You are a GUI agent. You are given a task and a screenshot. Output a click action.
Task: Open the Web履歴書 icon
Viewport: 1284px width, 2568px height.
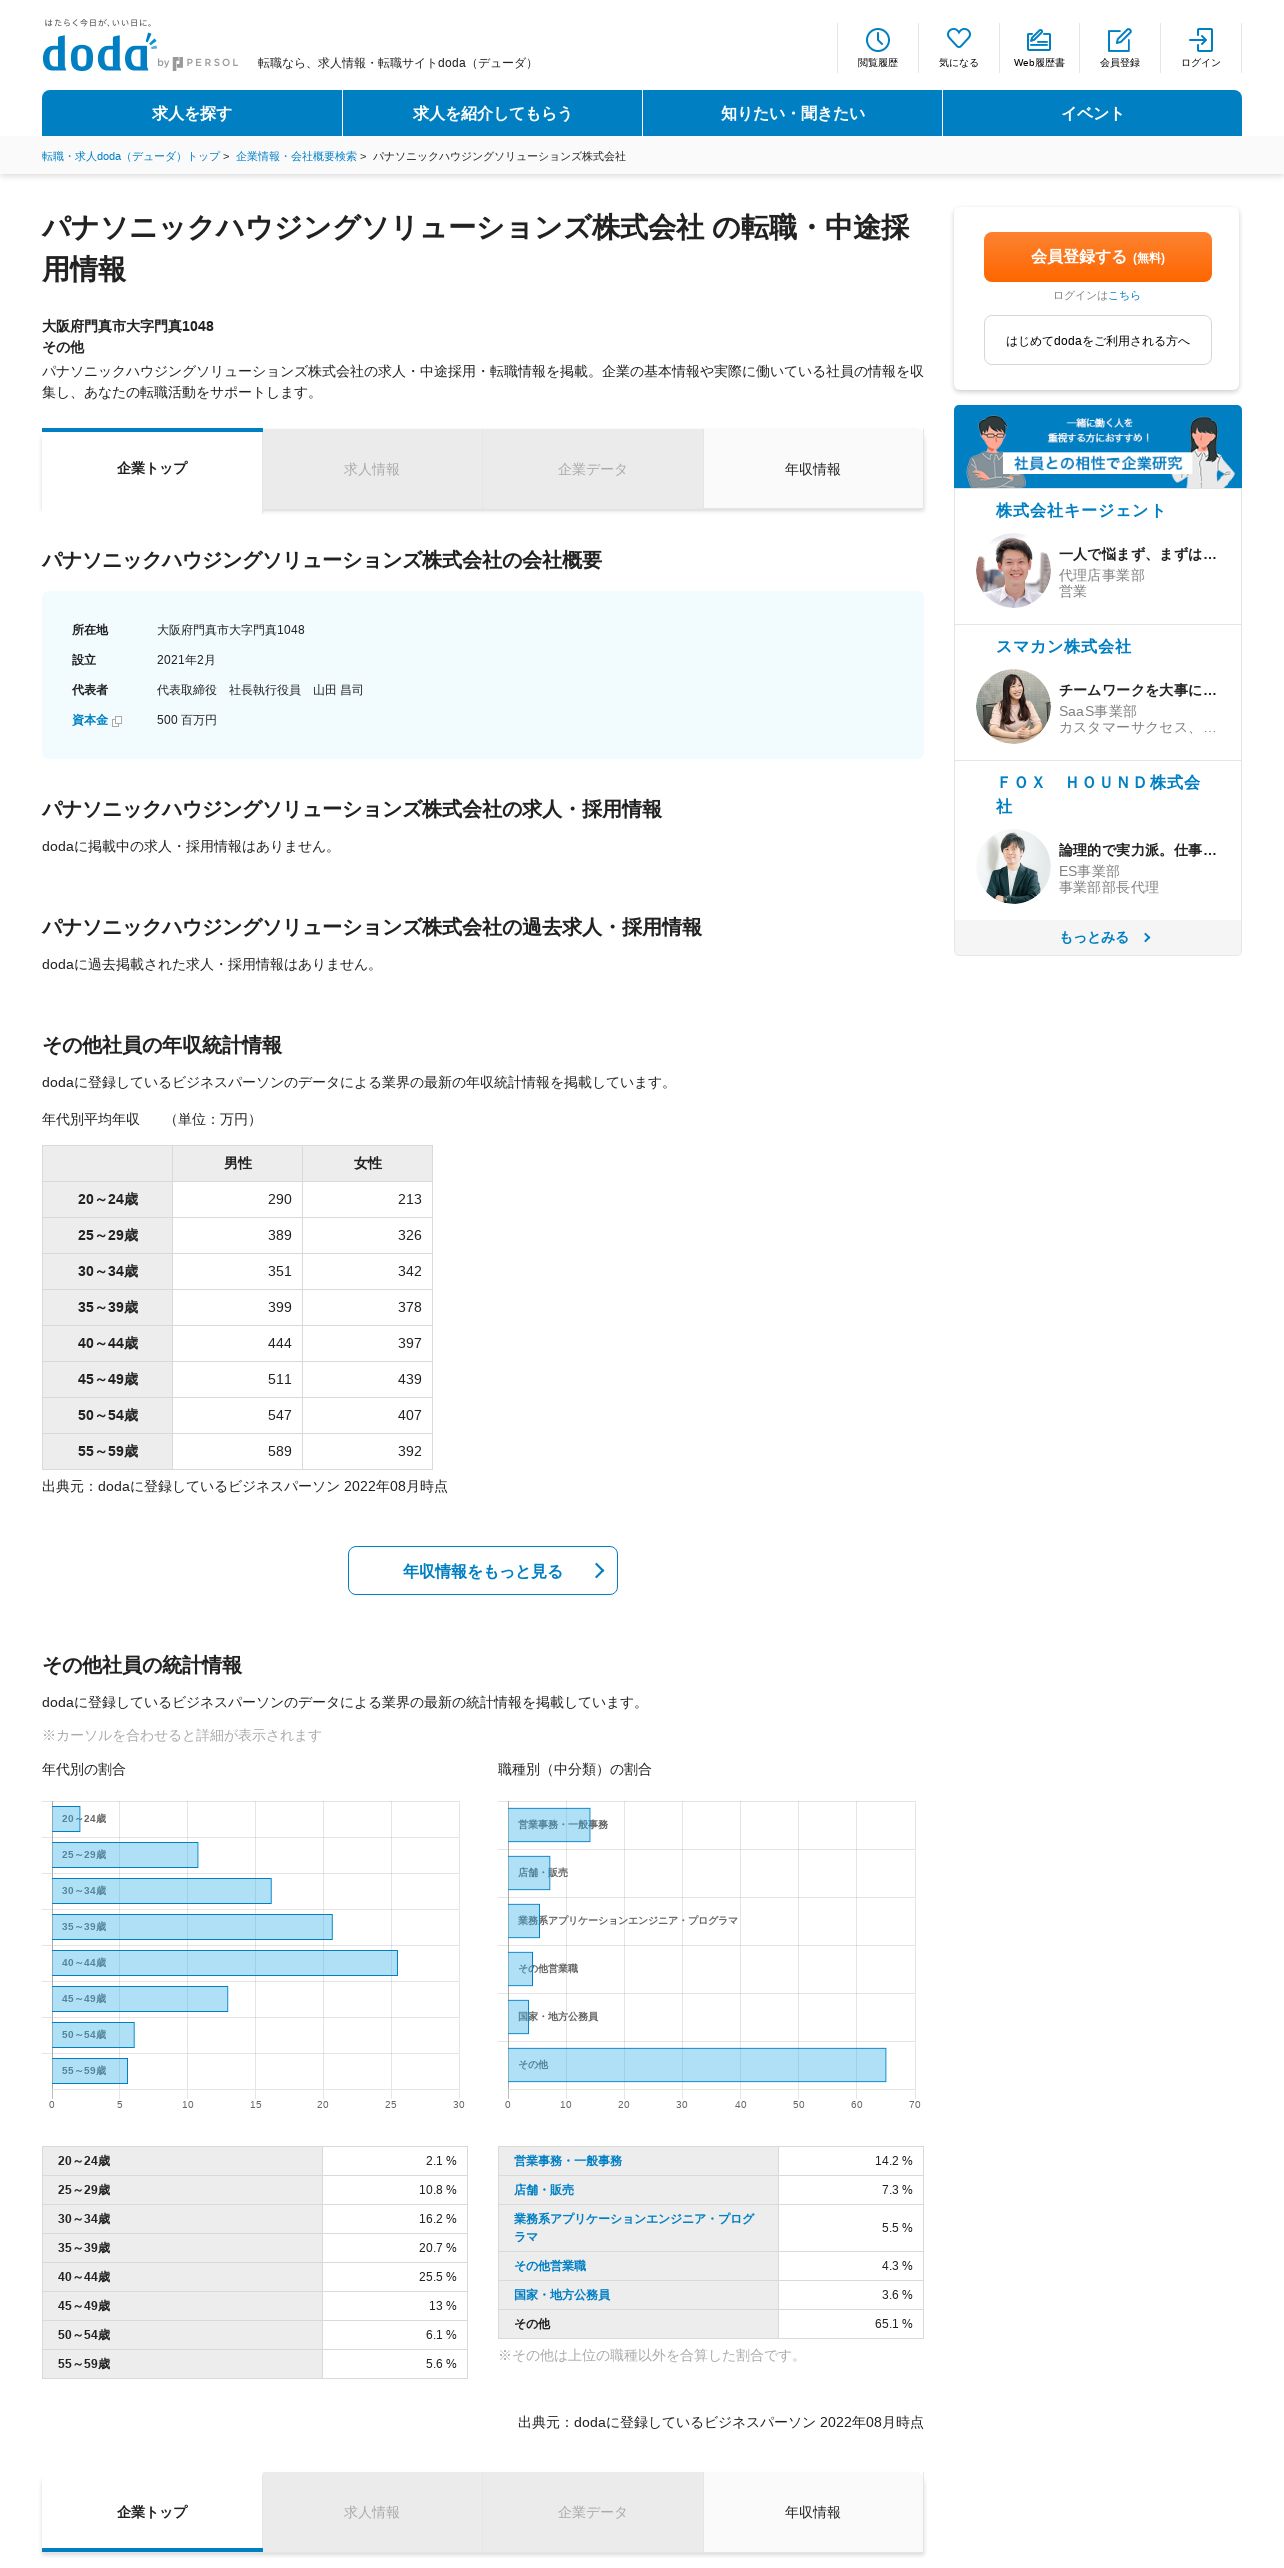click(1039, 40)
